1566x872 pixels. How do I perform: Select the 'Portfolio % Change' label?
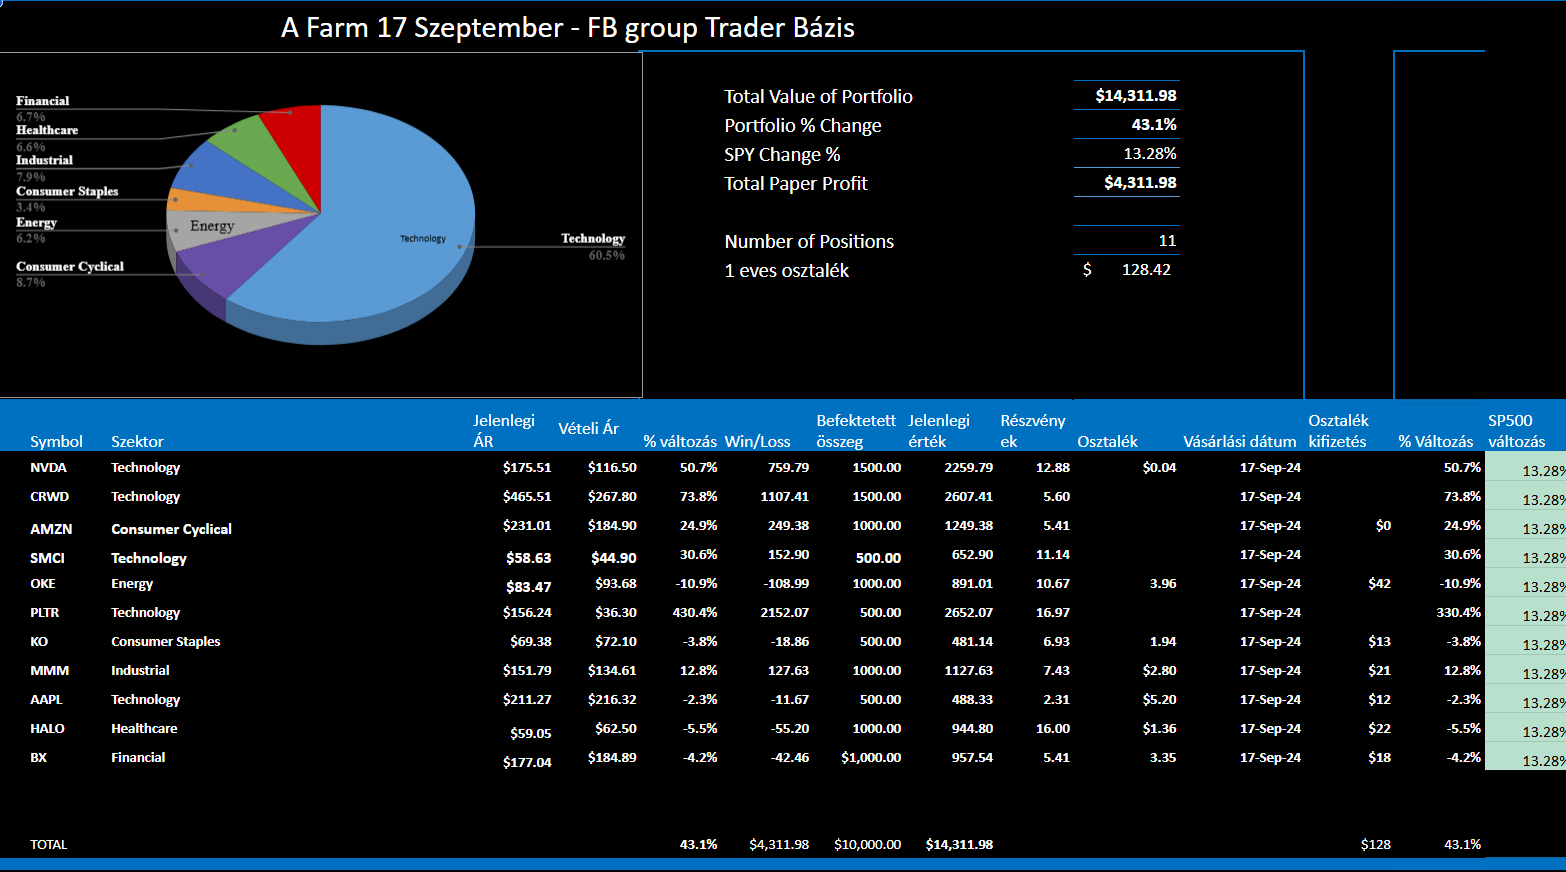pos(803,125)
